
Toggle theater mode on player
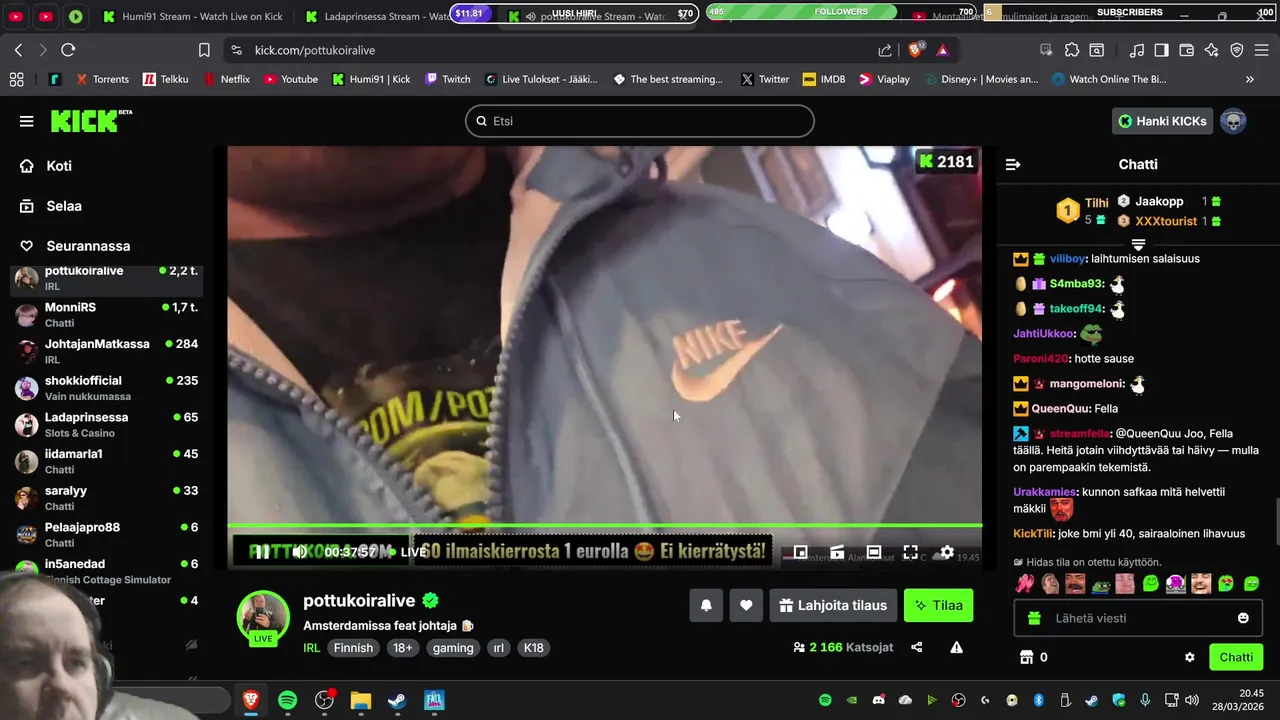[873, 552]
